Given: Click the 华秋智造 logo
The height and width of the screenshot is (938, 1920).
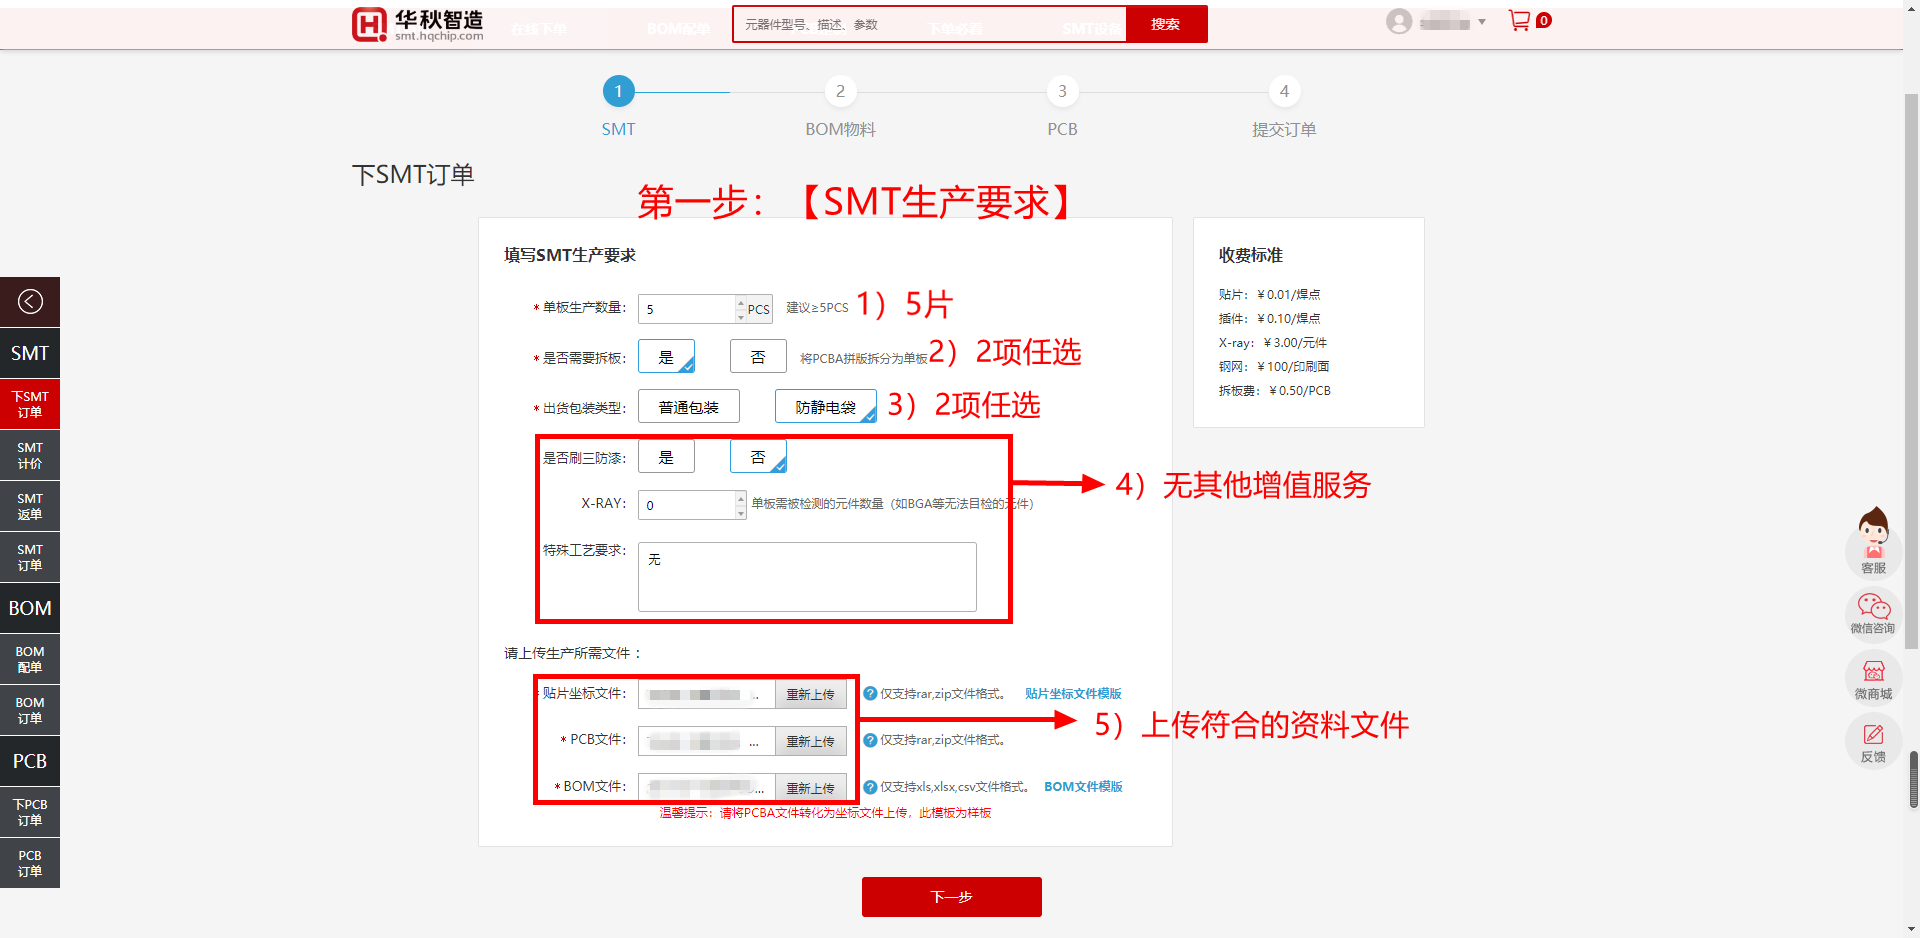Looking at the screenshot, I should click(418, 24).
